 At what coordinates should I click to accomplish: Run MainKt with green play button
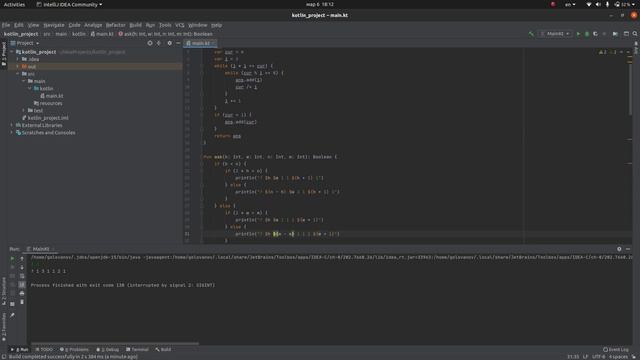coord(578,34)
